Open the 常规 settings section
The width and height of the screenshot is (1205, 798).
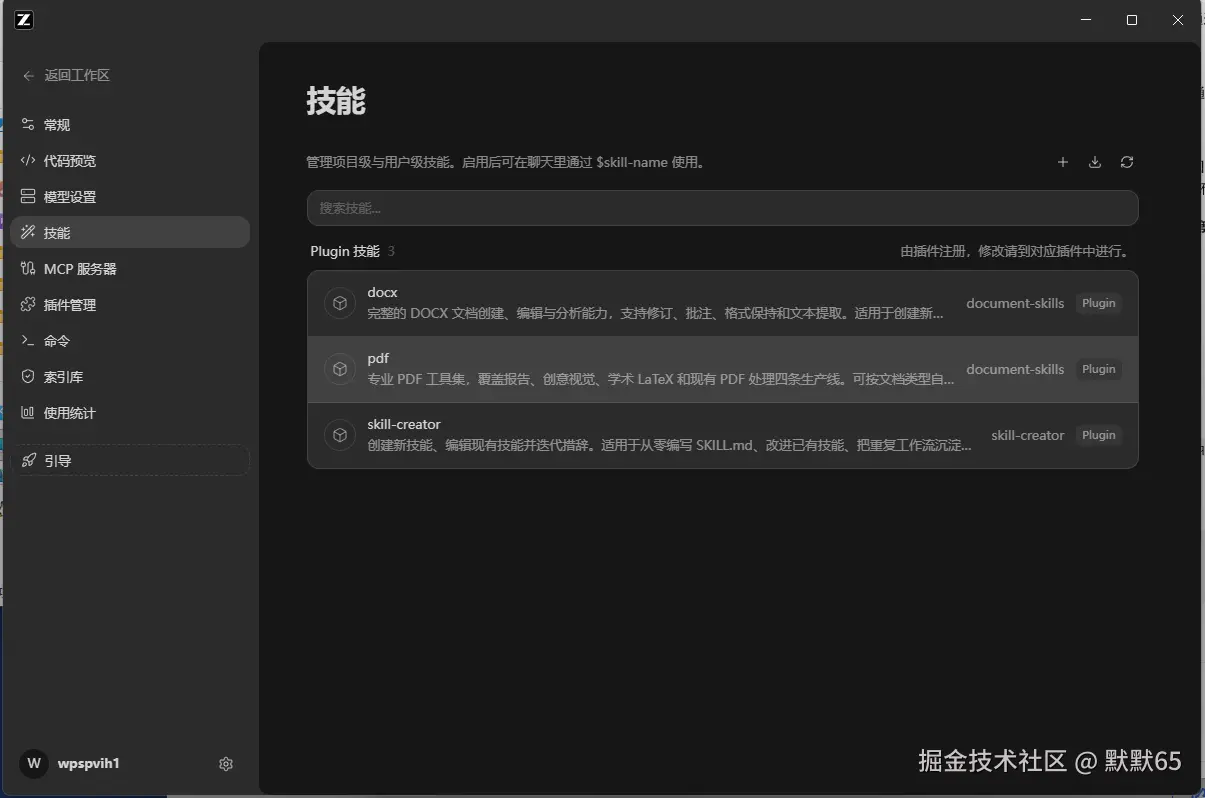(130, 125)
